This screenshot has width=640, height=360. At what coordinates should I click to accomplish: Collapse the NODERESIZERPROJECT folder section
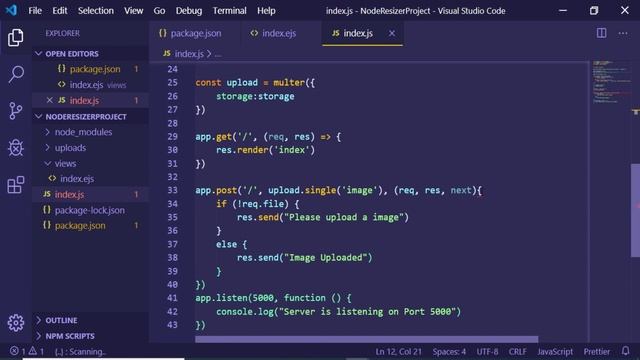pyautogui.click(x=39, y=116)
